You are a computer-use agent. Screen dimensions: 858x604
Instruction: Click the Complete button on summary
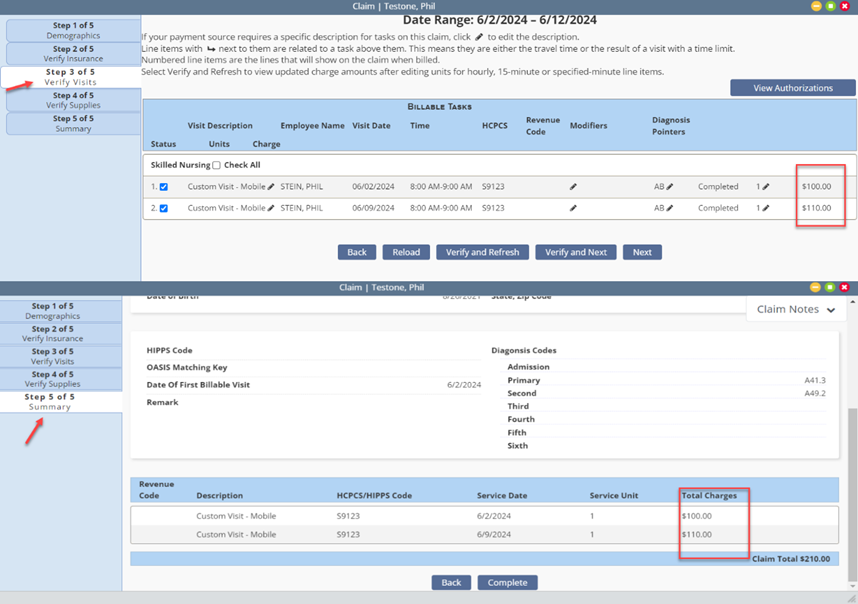pyautogui.click(x=507, y=583)
